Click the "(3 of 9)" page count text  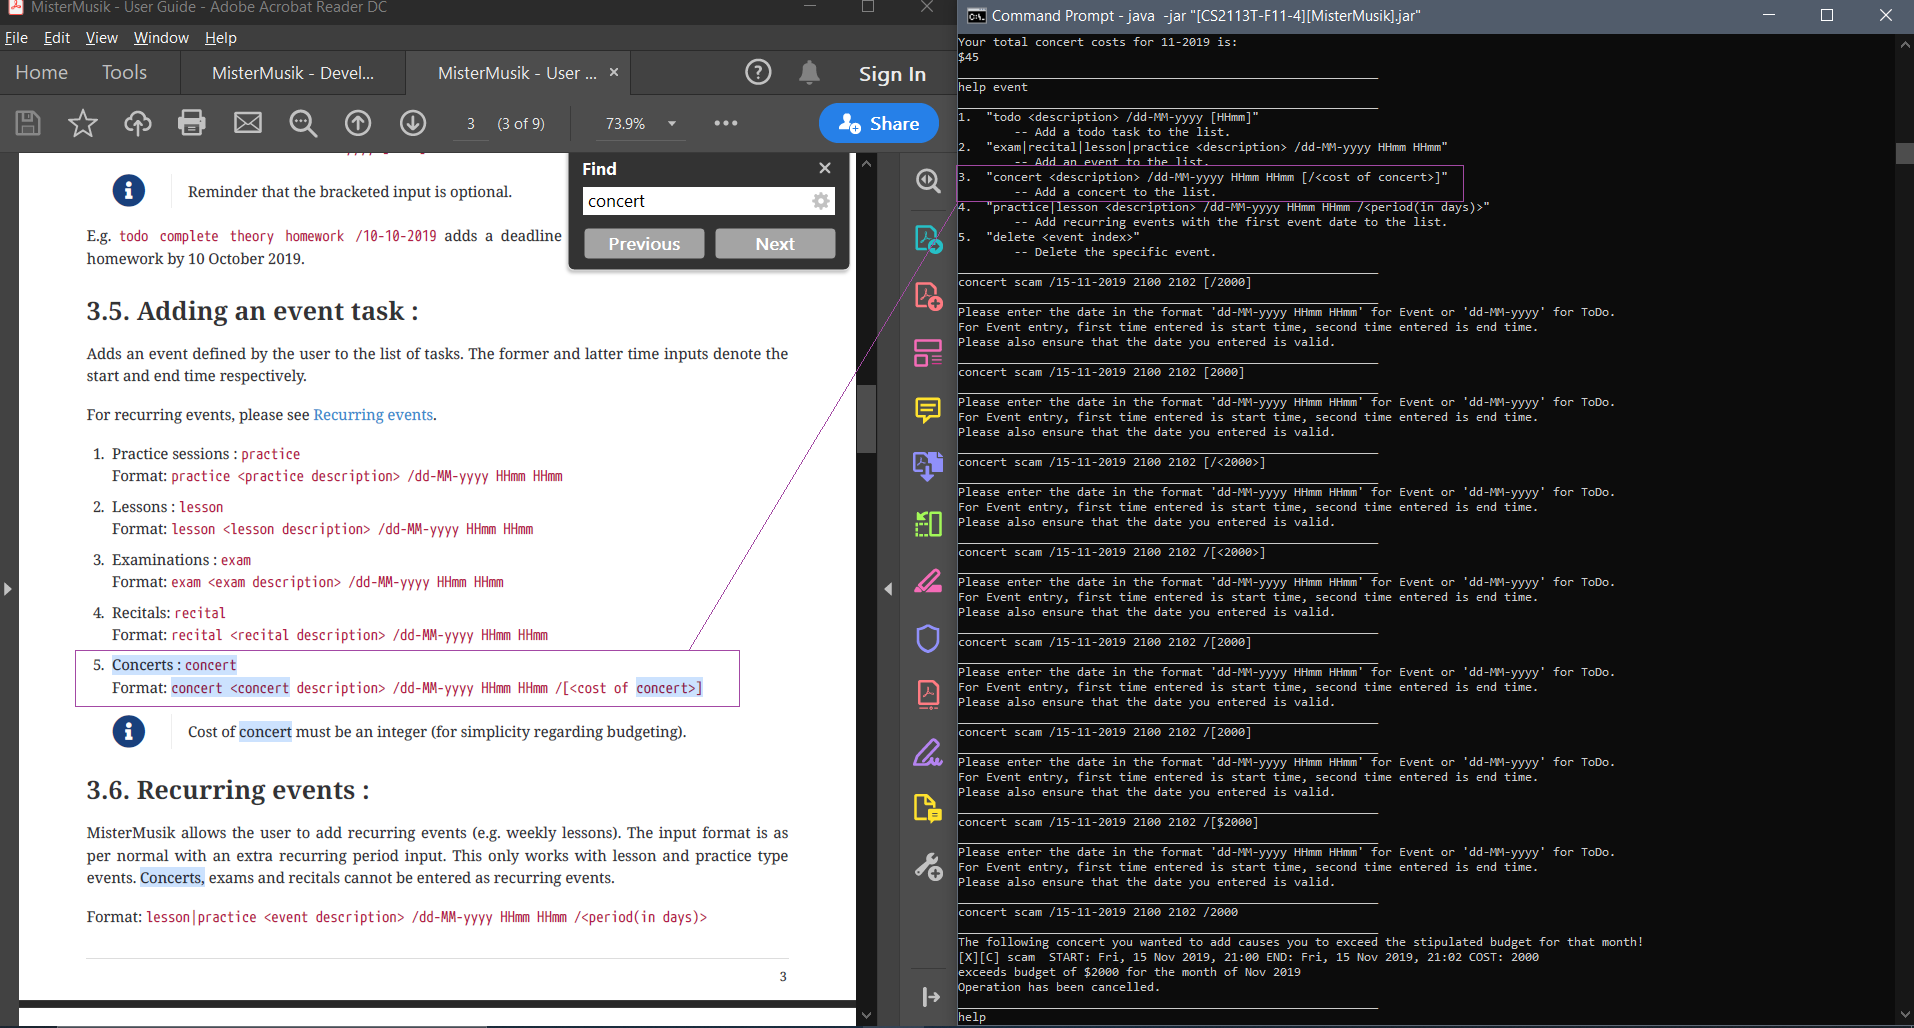[521, 123]
